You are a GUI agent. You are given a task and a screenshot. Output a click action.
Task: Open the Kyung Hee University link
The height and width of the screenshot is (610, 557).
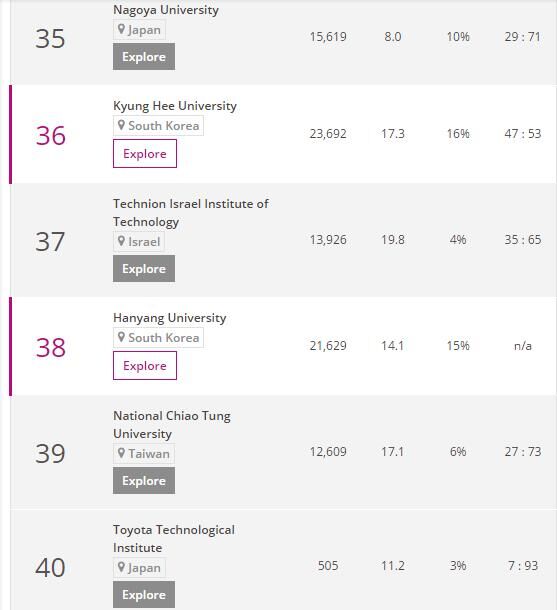coord(175,106)
